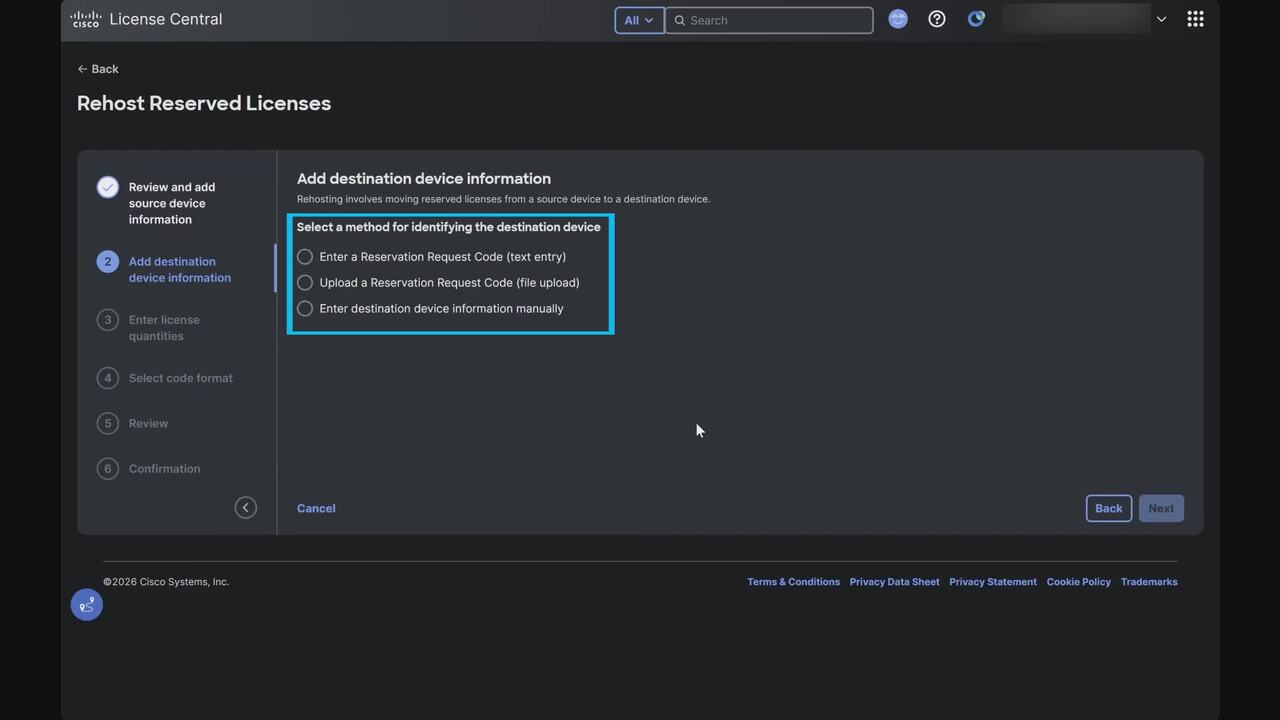Image resolution: width=1280 pixels, height=720 pixels.
Task: Click the Search input field
Action: coord(776,20)
